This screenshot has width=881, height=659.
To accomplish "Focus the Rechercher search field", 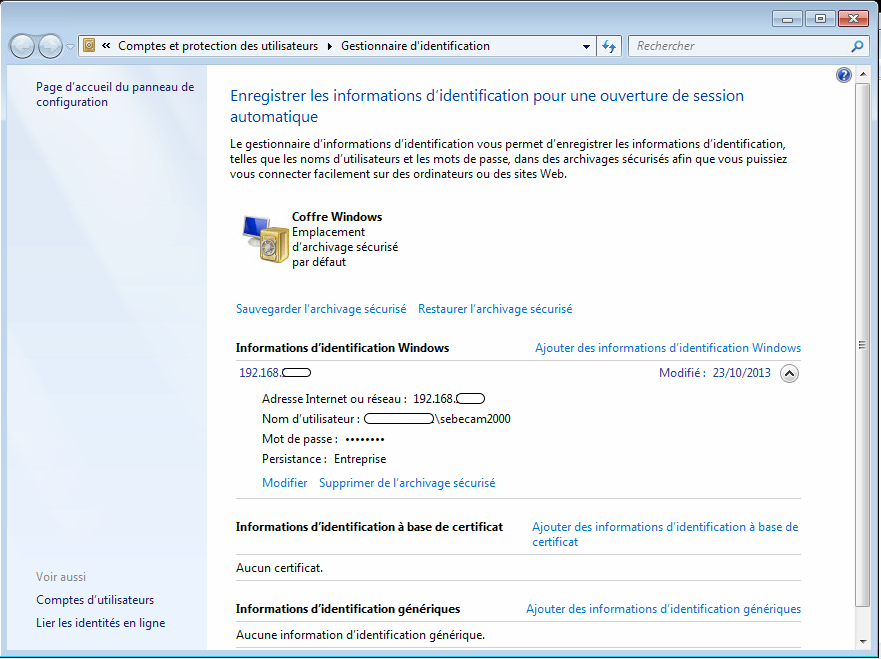I will (739, 46).
